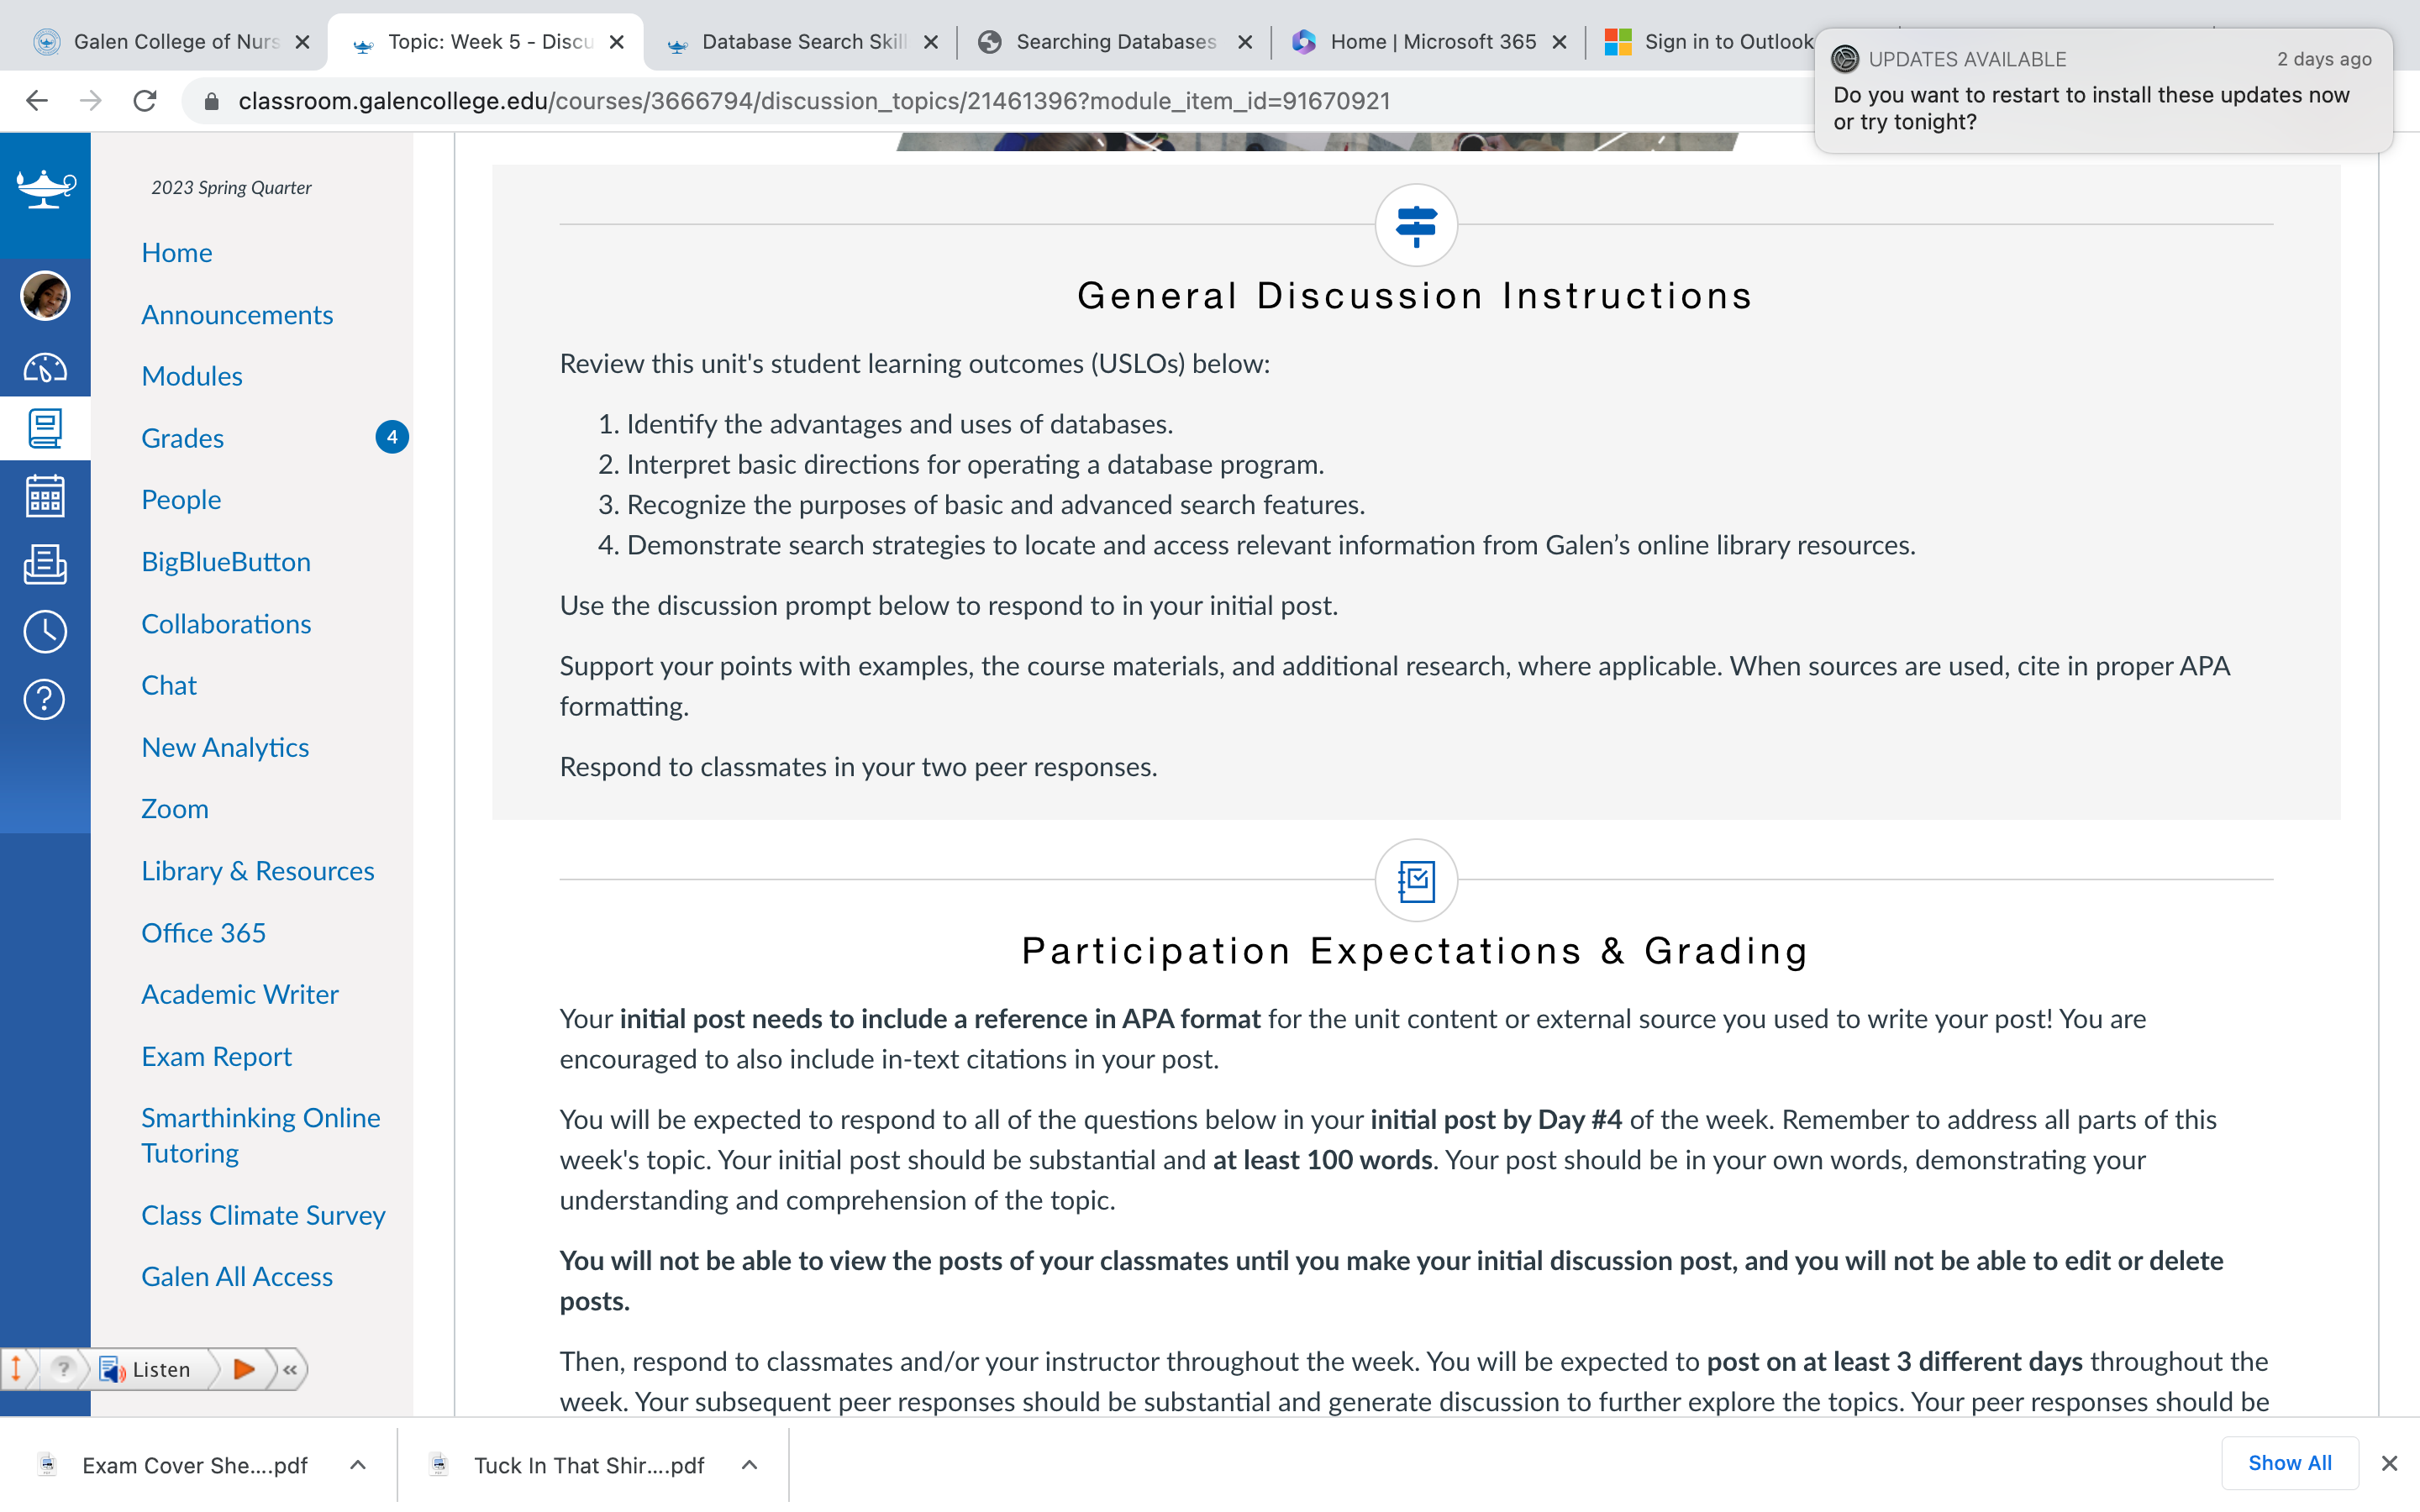Click the user profile avatar

[x=45, y=296]
